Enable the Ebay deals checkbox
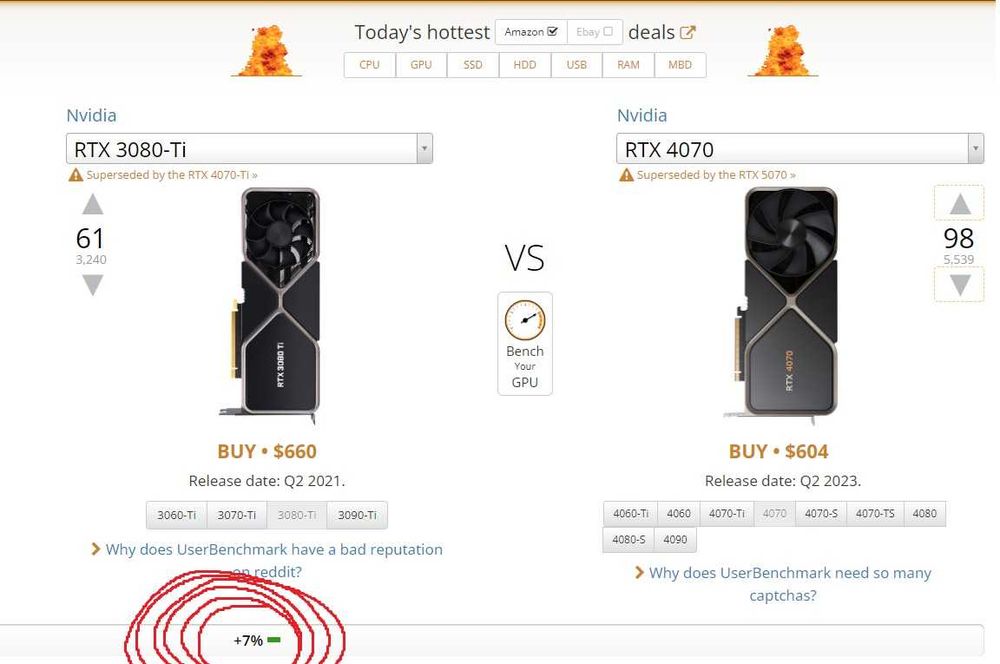The image size is (1000, 664). 608,31
